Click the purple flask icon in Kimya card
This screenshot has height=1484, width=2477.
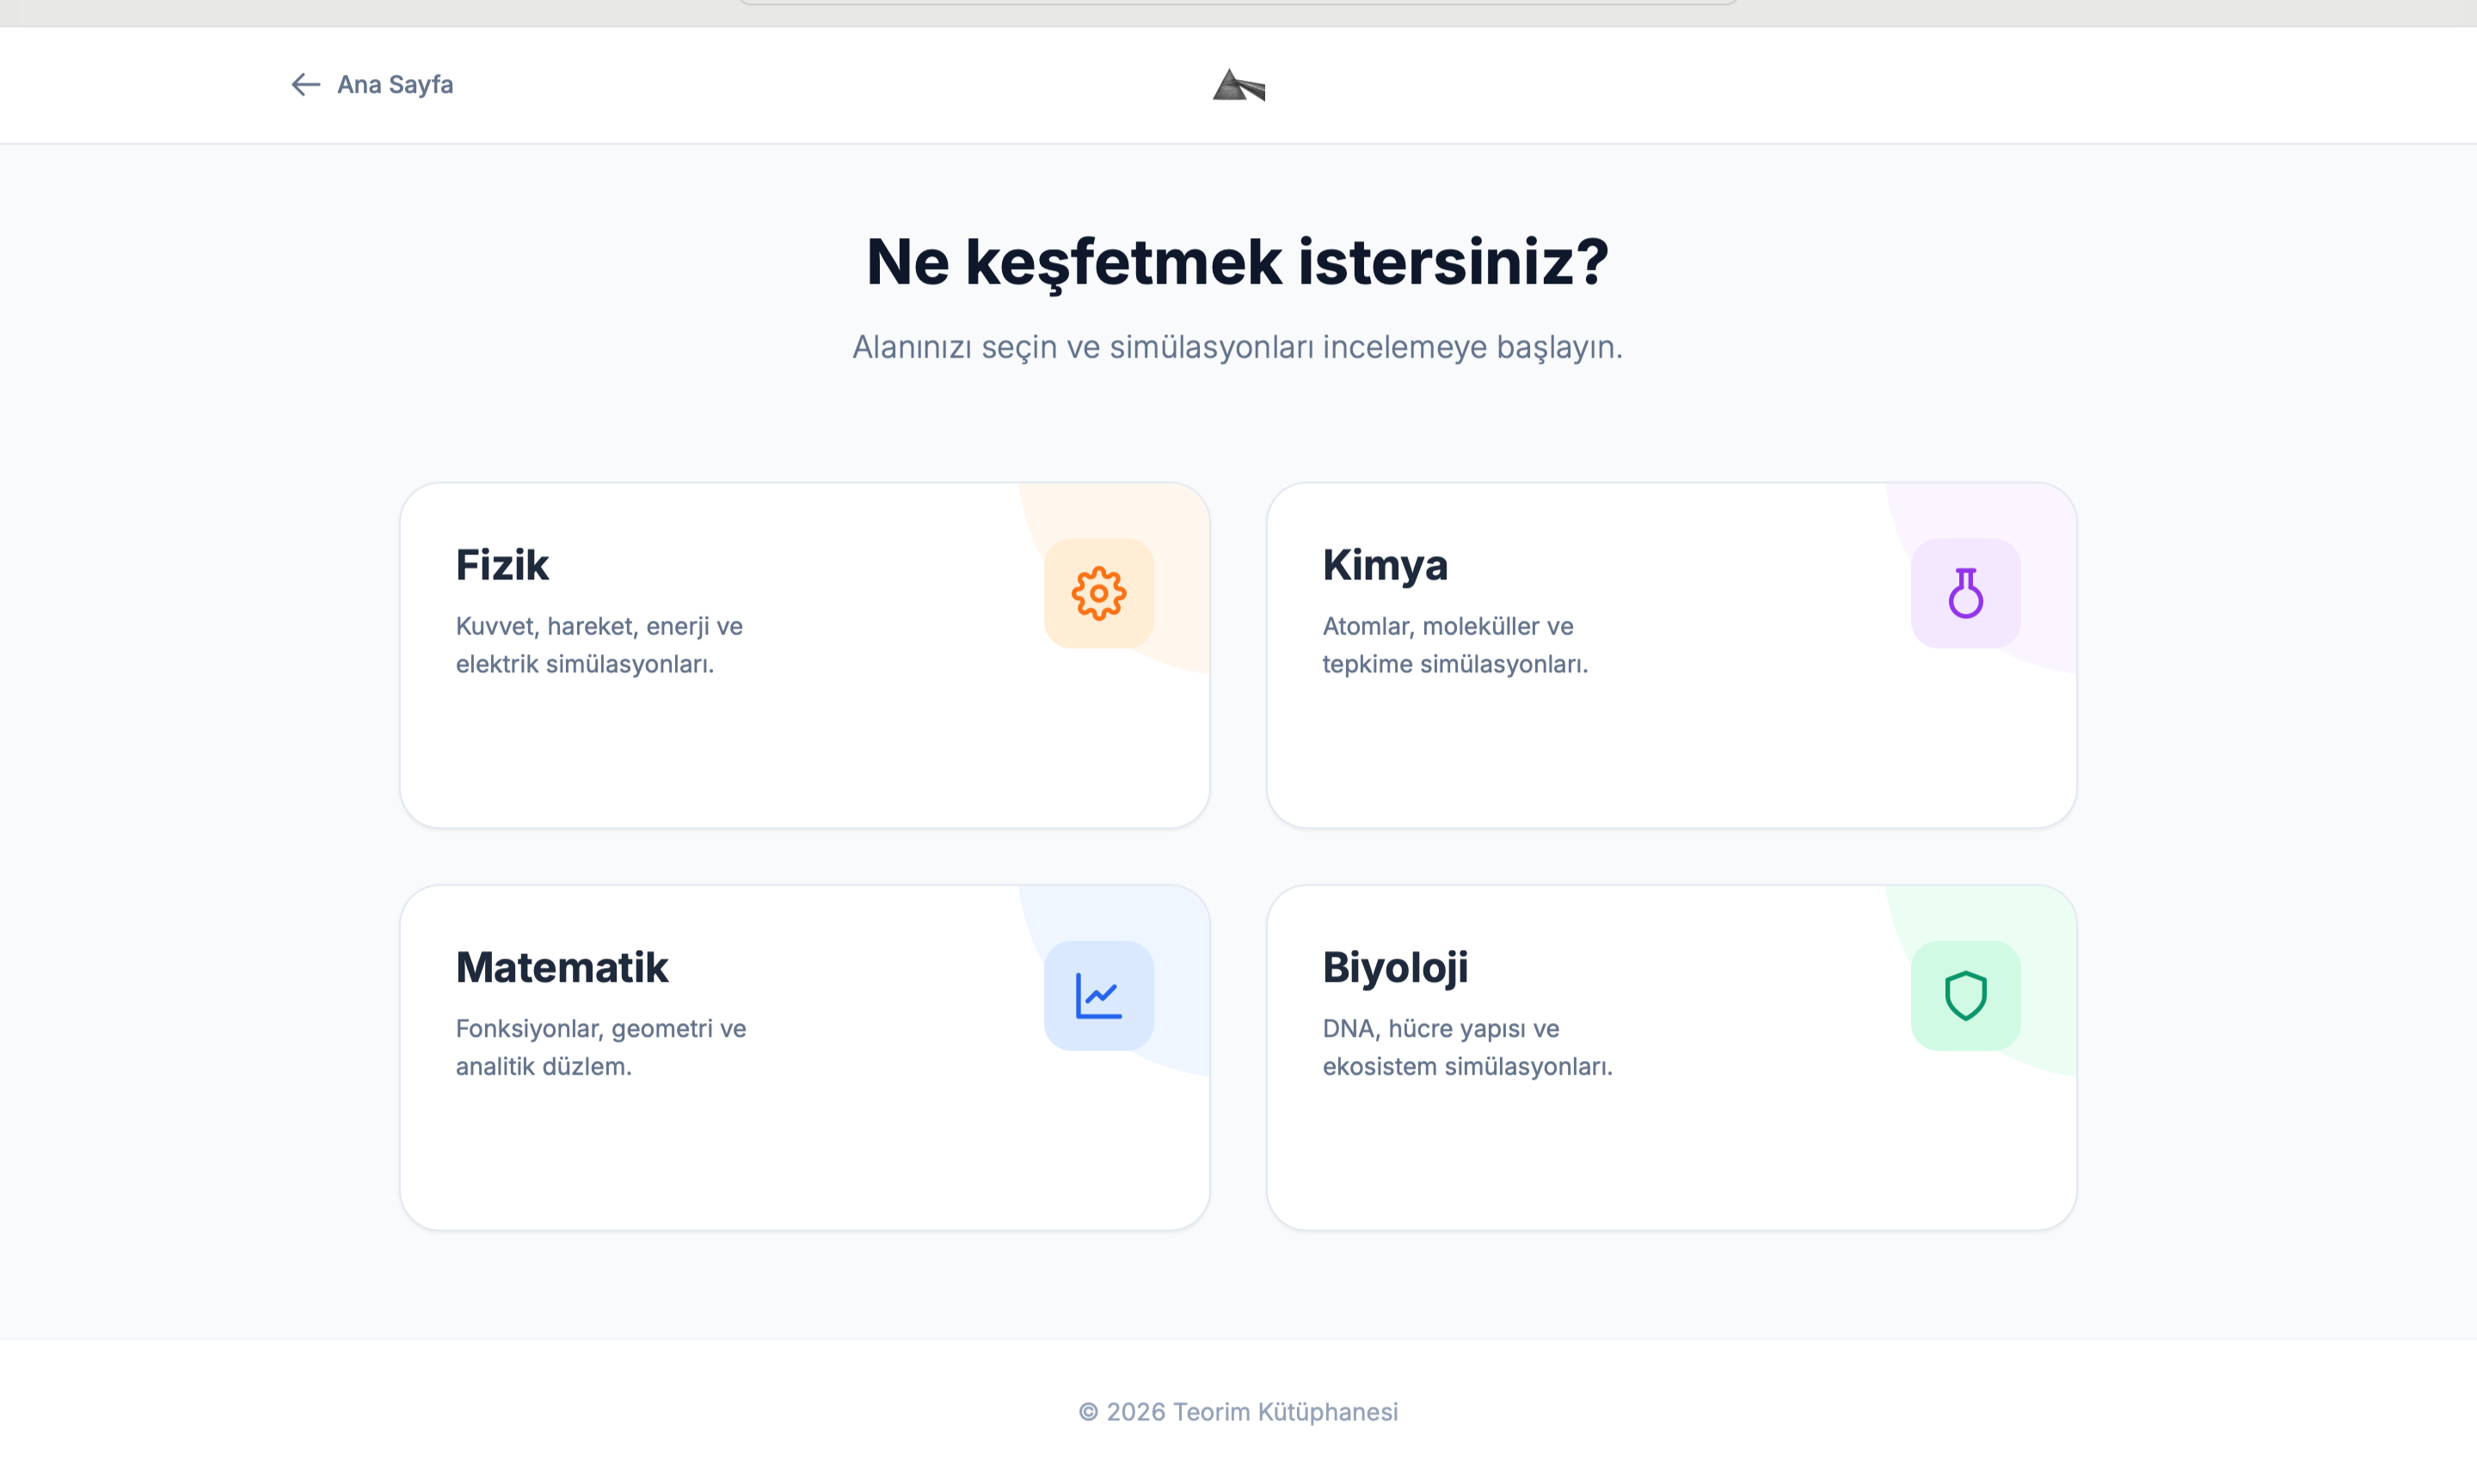[x=1964, y=593]
